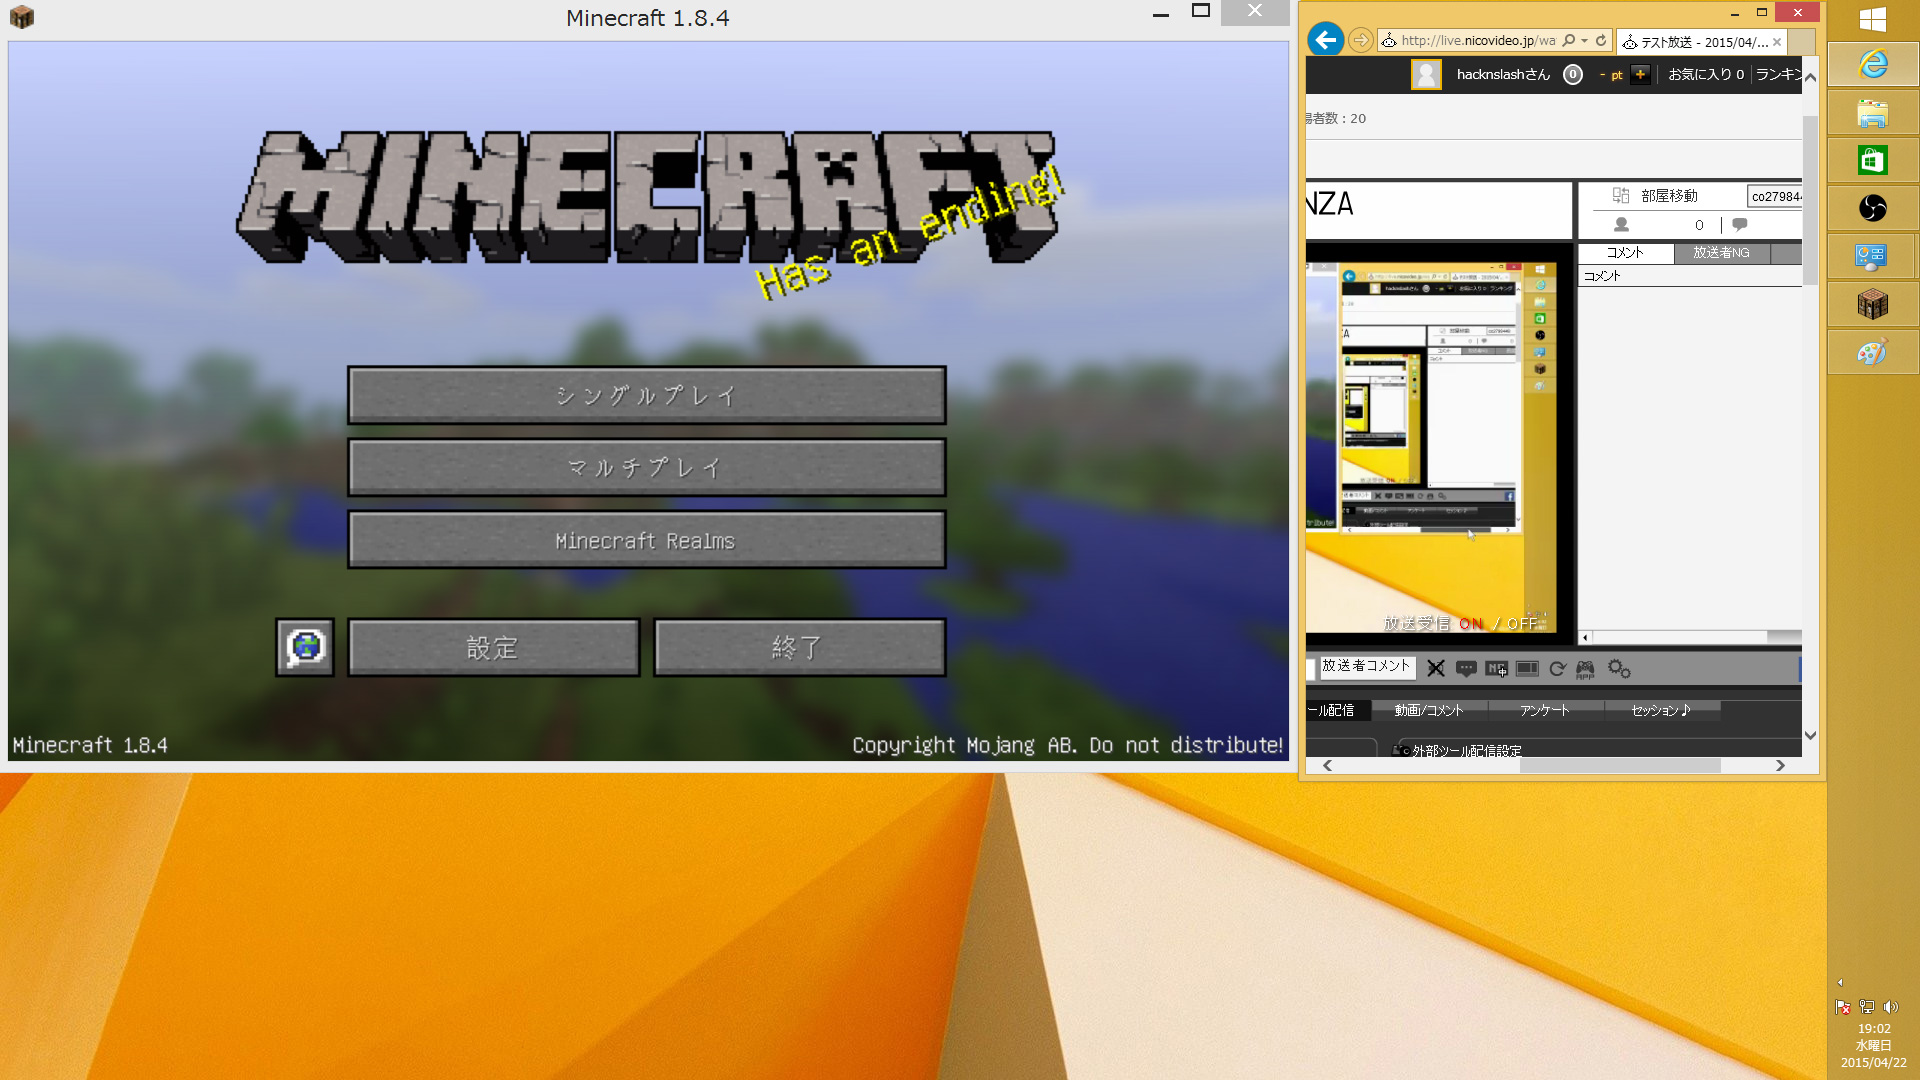The height and width of the screenshot is (1080, 1920).
Task: Switch to the 放送者NG tab
Action: coord(1721,253)
